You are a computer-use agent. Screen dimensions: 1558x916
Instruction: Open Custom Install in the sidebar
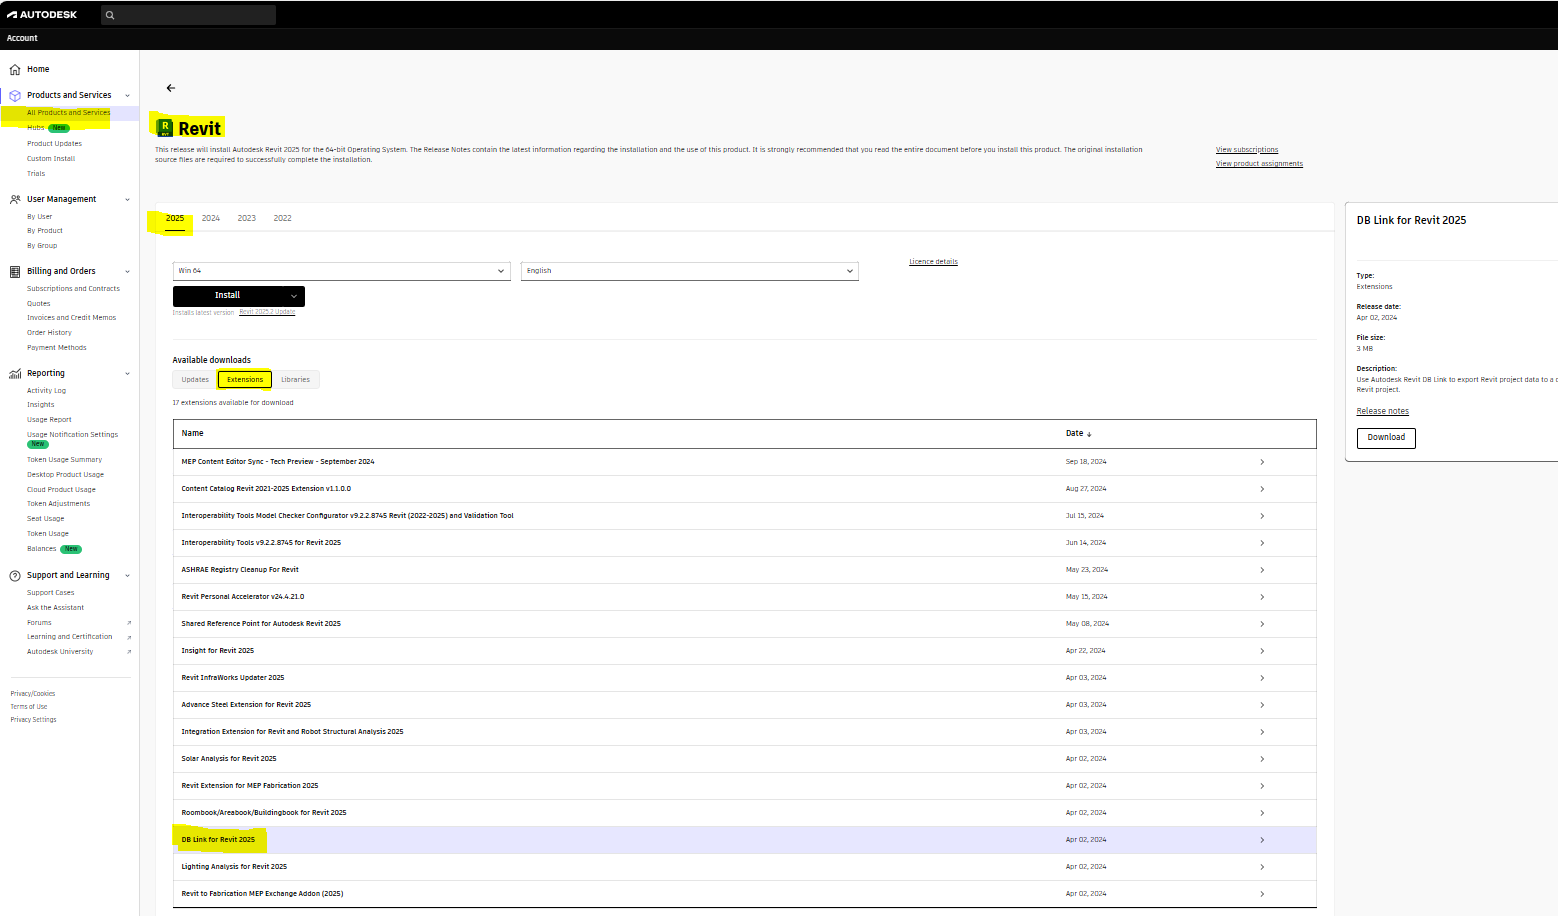(x=51, y=159)
